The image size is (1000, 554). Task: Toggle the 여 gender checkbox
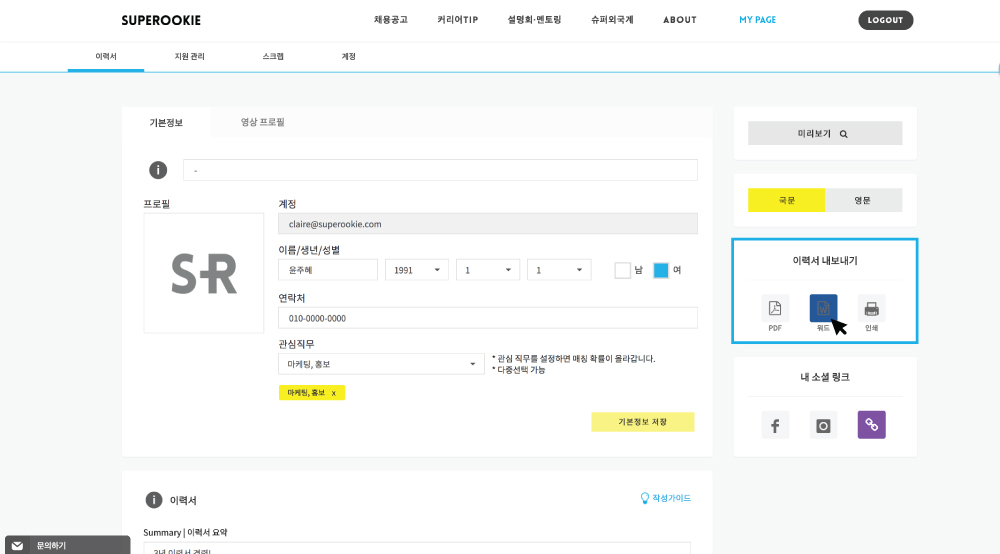[661, 270]
